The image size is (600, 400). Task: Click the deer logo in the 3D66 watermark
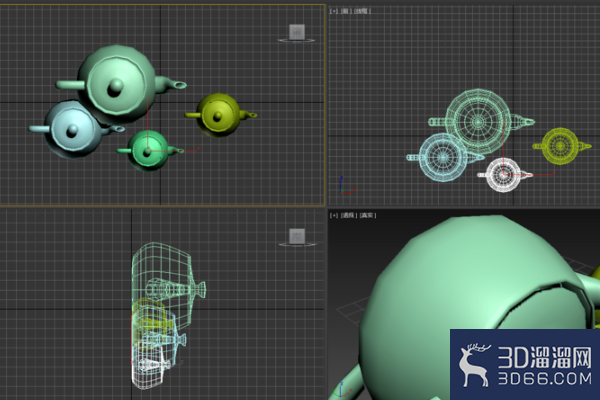point(474,365)
